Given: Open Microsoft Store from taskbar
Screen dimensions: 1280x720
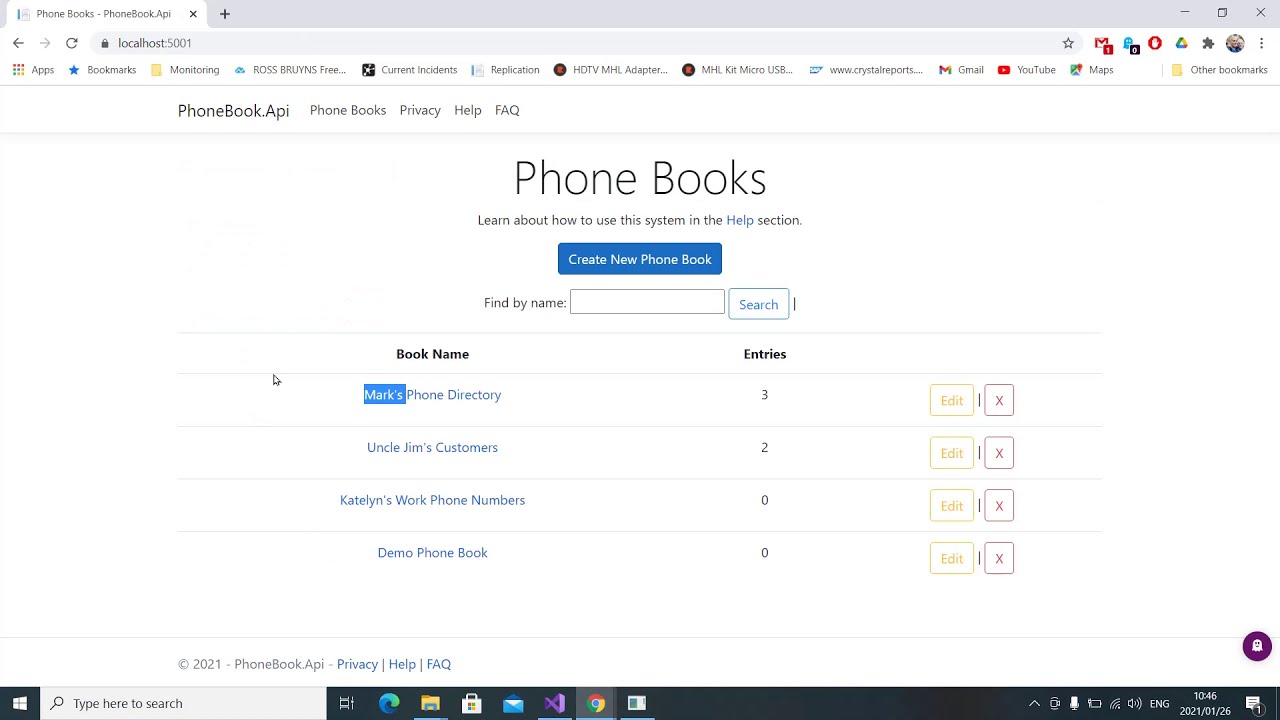Looking at the screenshot, I should pyautogui.click(x=472, y=703).
